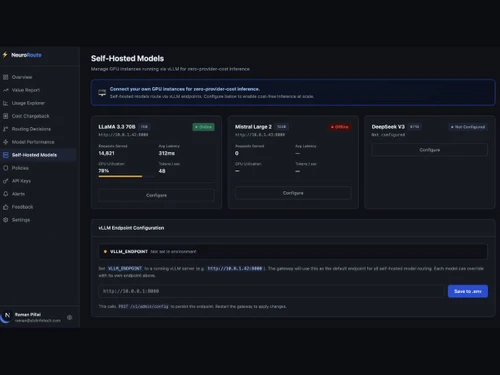Go to Usage Explorer
Screen dimensions: 500x375
[38, 103]
